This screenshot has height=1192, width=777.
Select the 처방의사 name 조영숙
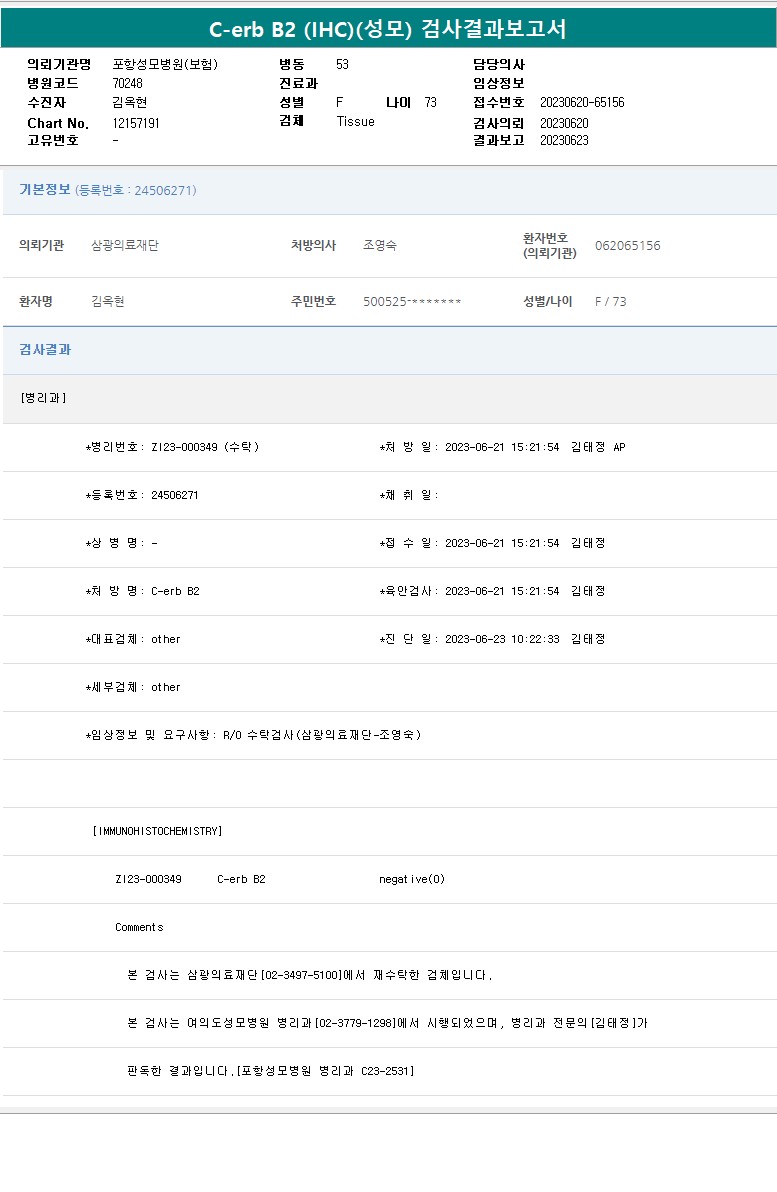(380, 246)
